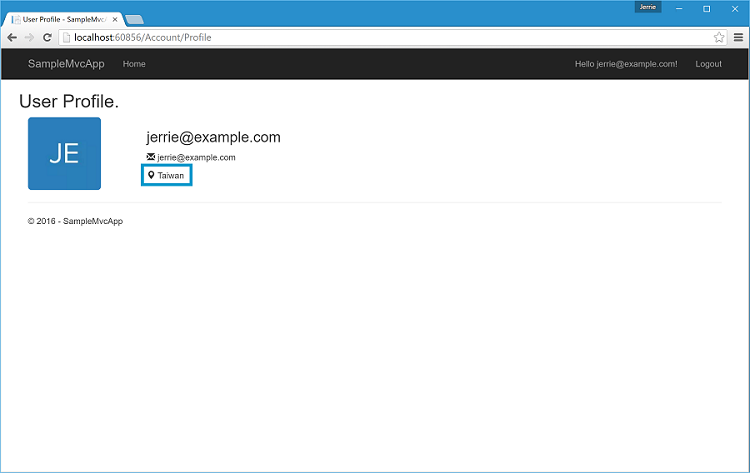Click small jerrie@example.com email text

[x=196, y=157]
